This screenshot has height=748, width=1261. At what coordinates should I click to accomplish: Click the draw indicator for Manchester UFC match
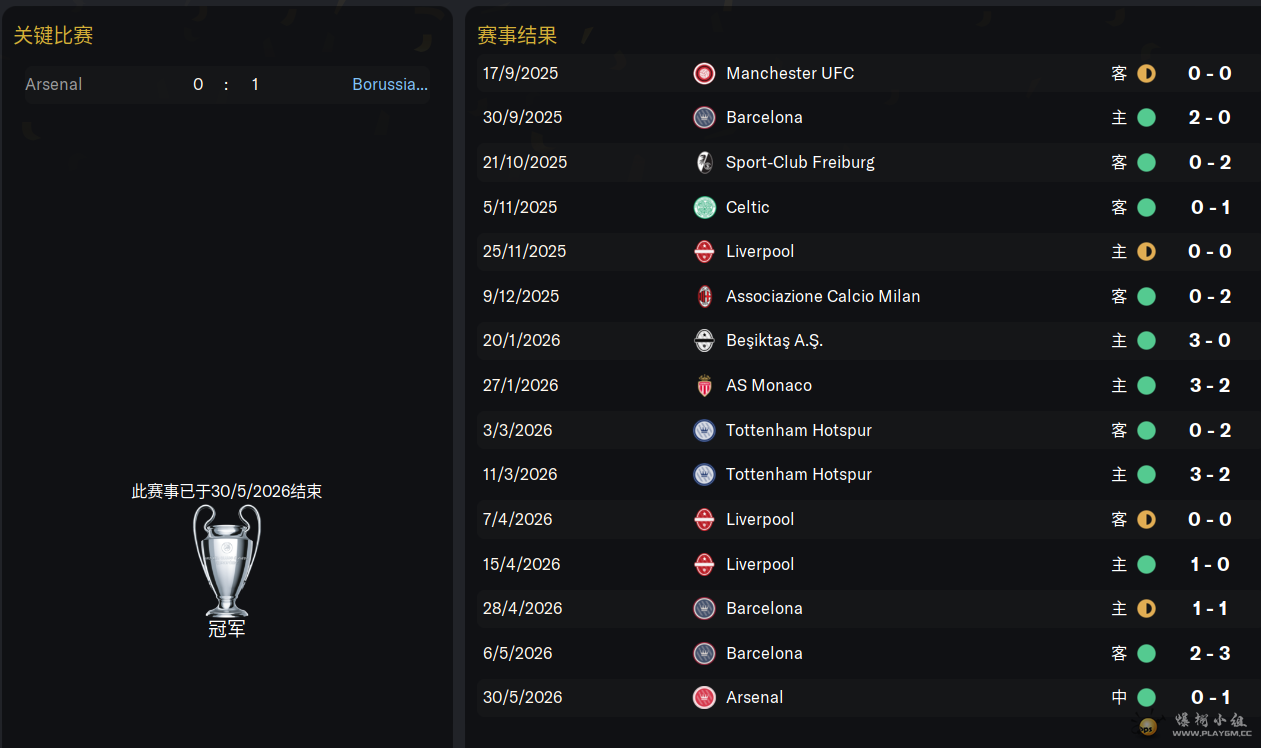coord(1146,73)
